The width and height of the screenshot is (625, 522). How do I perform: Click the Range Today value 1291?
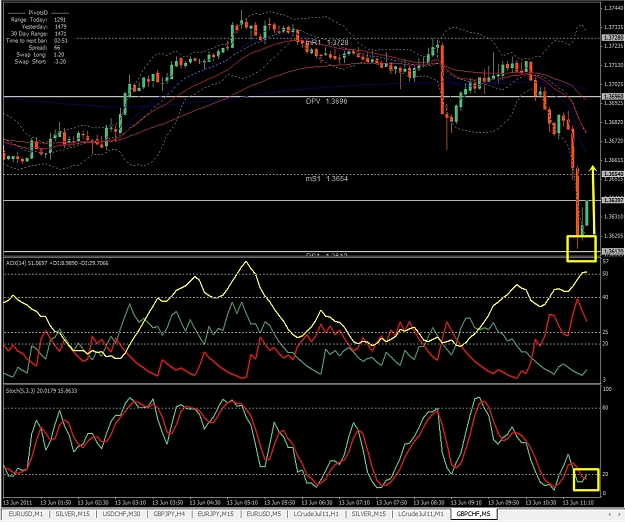point(60,20)
